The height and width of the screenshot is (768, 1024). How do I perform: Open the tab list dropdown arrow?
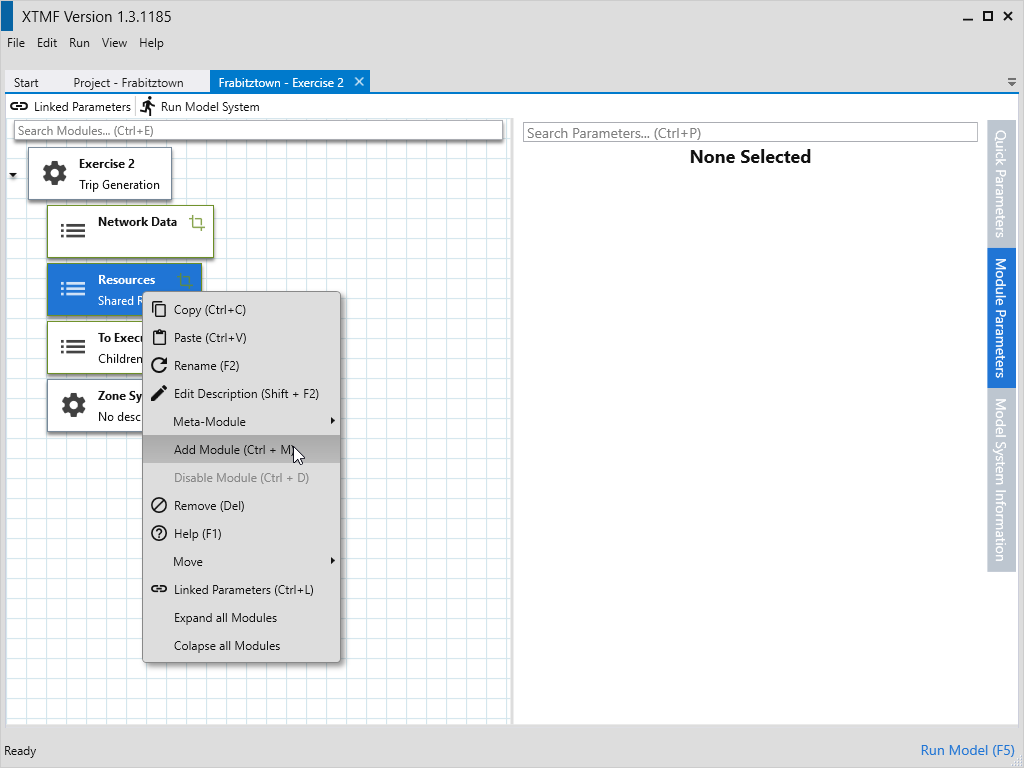1011,82
